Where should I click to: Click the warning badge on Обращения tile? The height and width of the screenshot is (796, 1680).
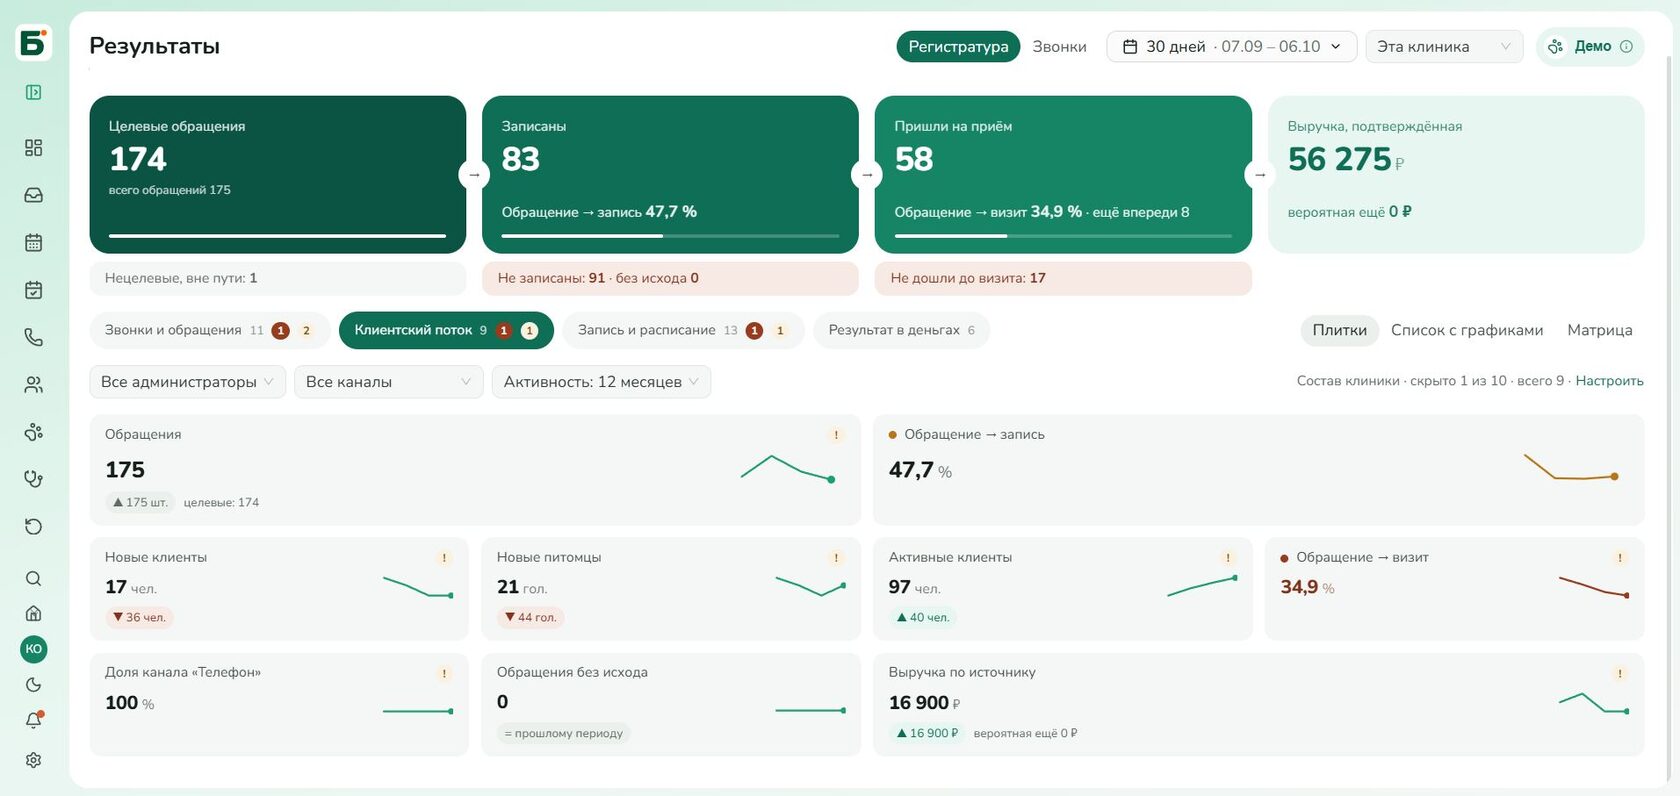pyautogui.click(x=836, y=435)
